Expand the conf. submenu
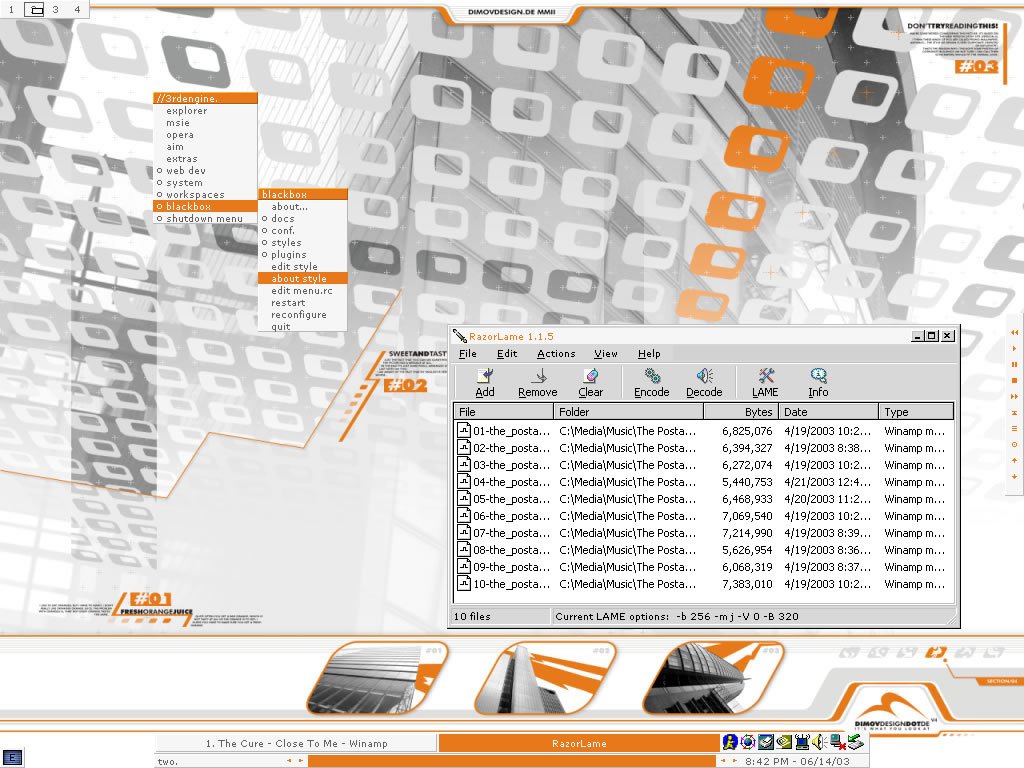This screenshot has width=1024, height=768. (302, 231)
